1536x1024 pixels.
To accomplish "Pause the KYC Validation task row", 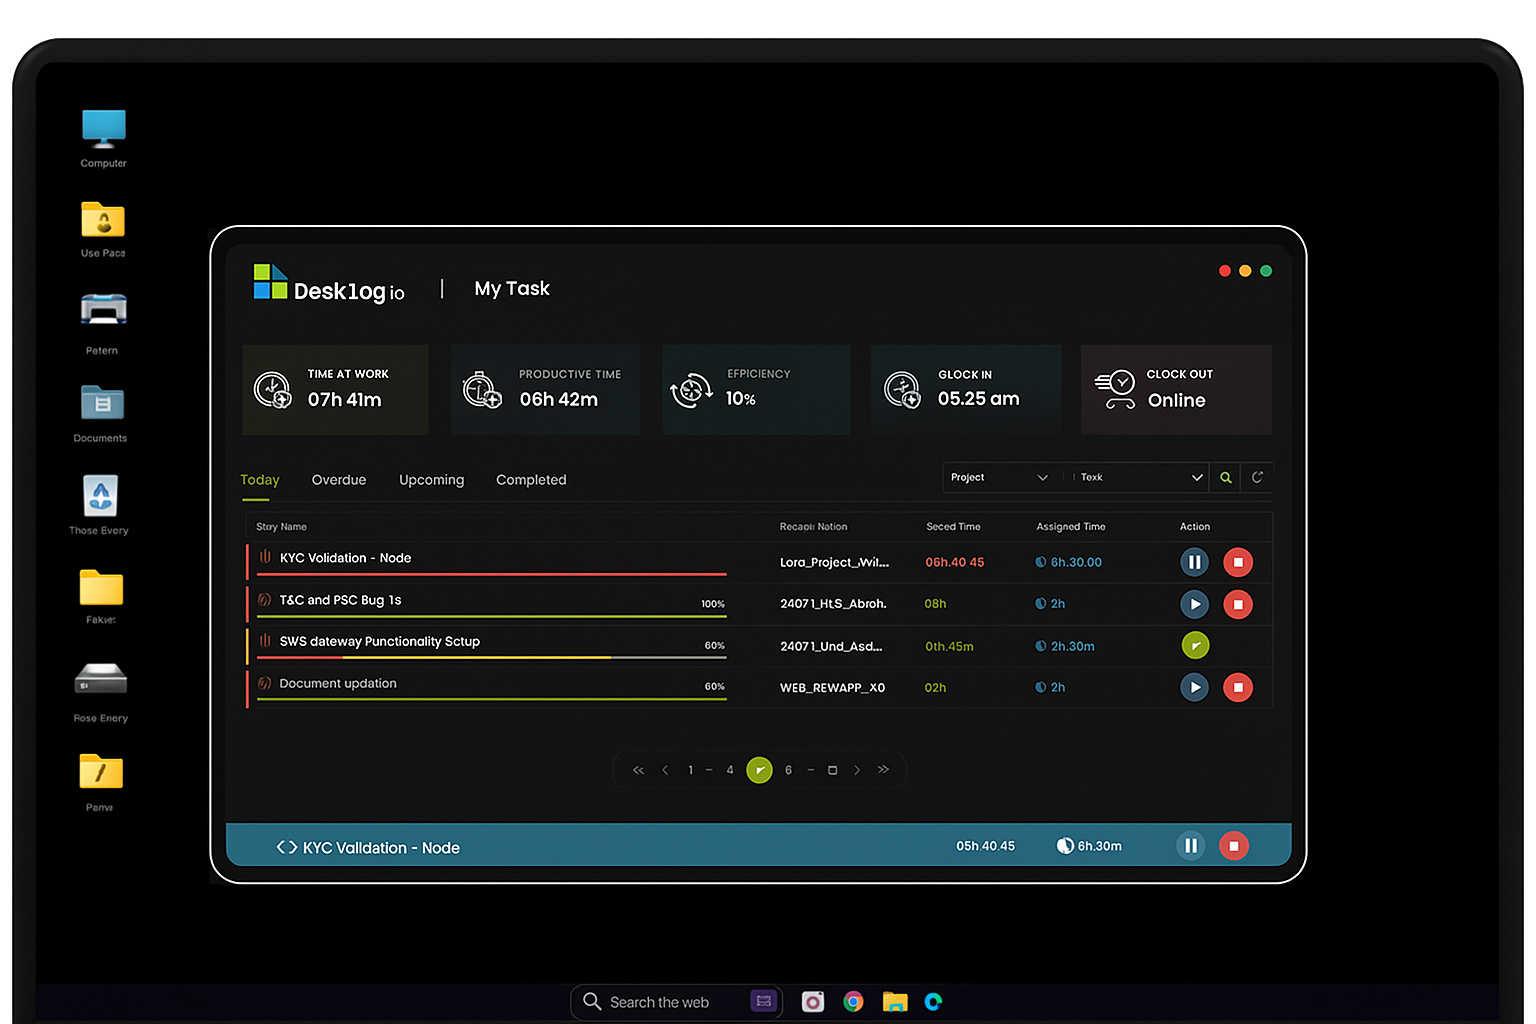I will pyautogui.click(x=1194, y=562).
